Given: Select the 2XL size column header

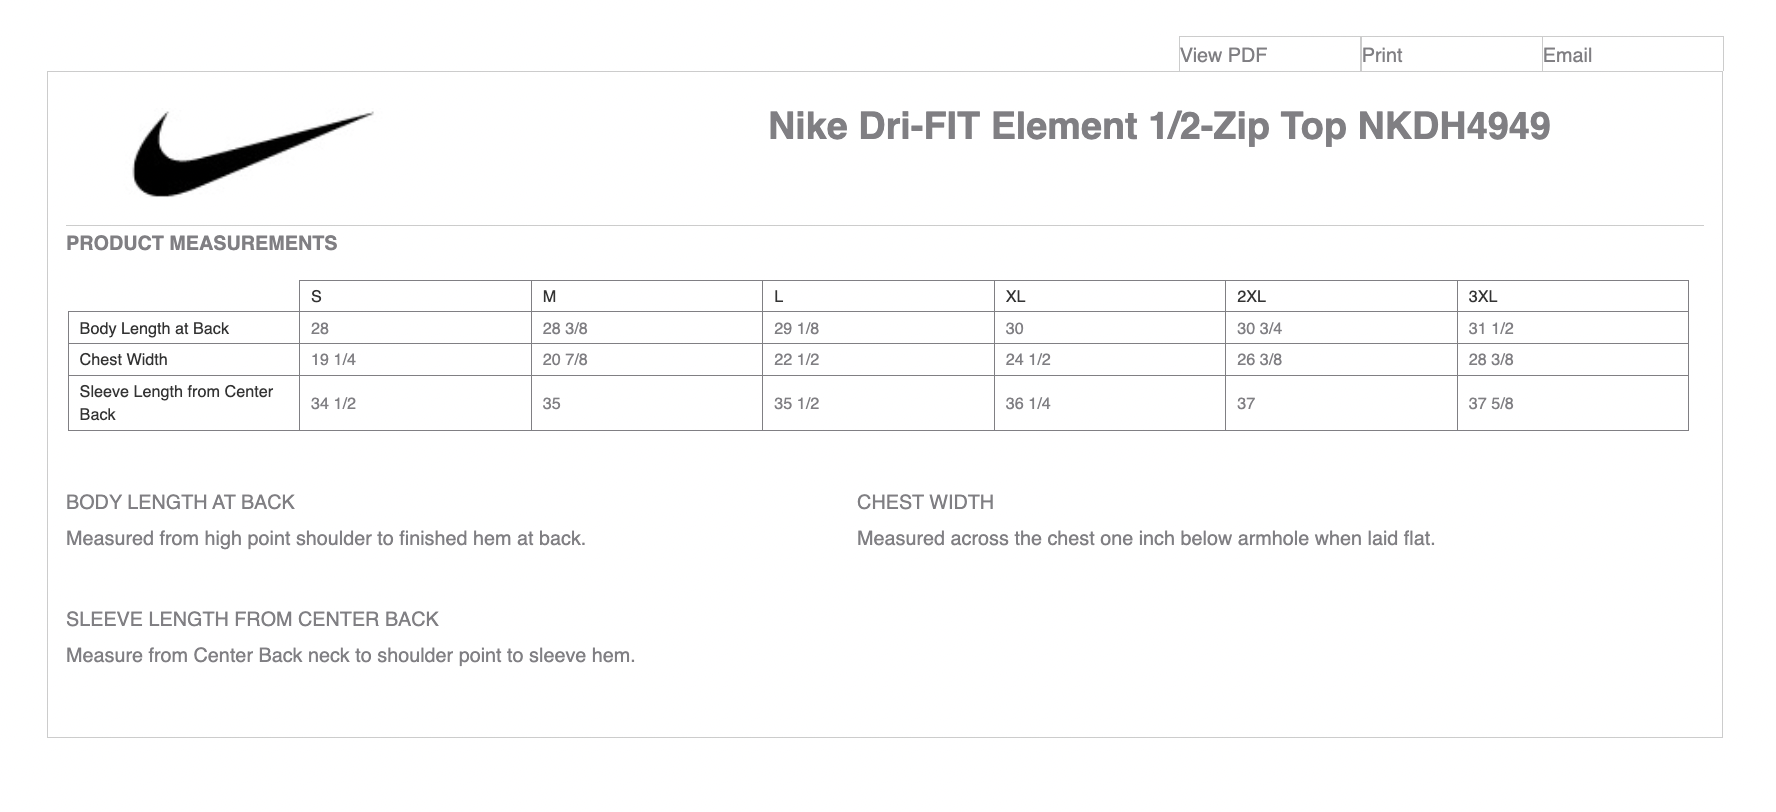Looking at the screenshot, I should coord(1251,296).
